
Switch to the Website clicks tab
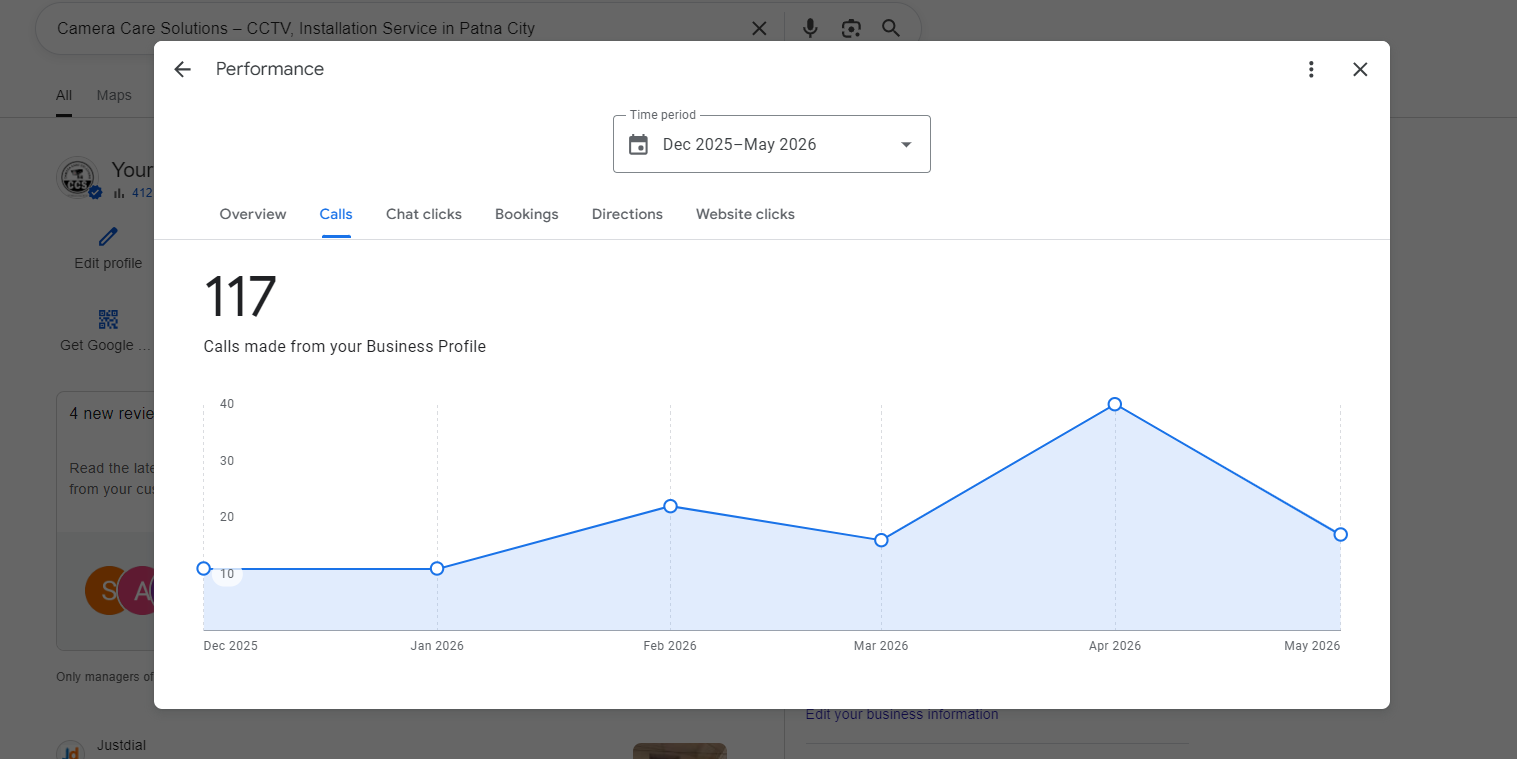[745, 214]
